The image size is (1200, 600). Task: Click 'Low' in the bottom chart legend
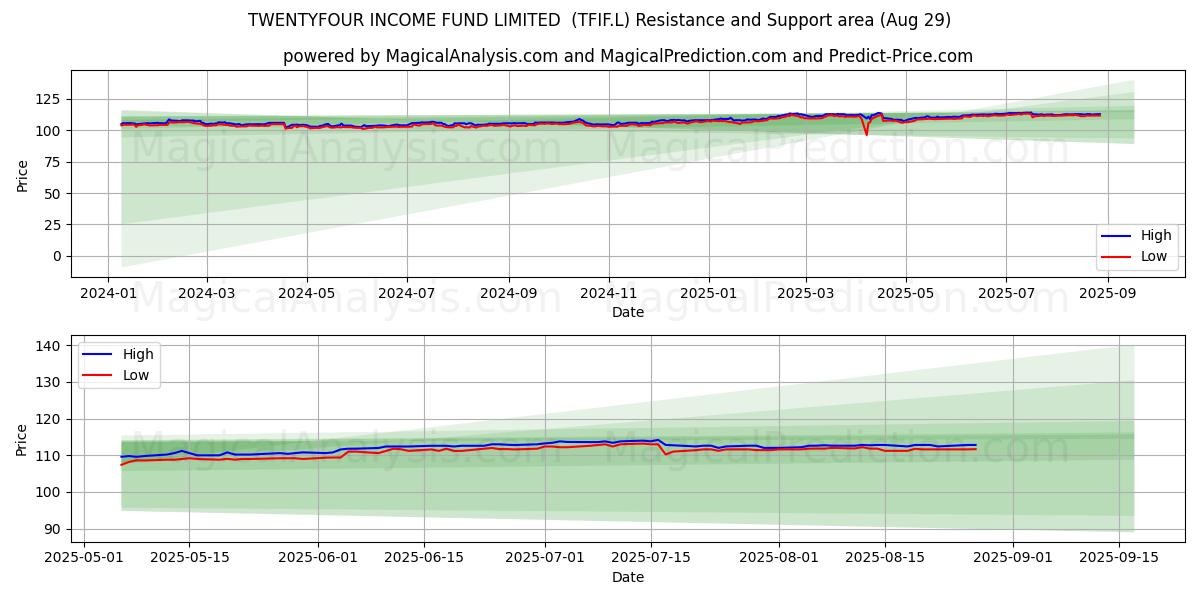pos(136,375)
